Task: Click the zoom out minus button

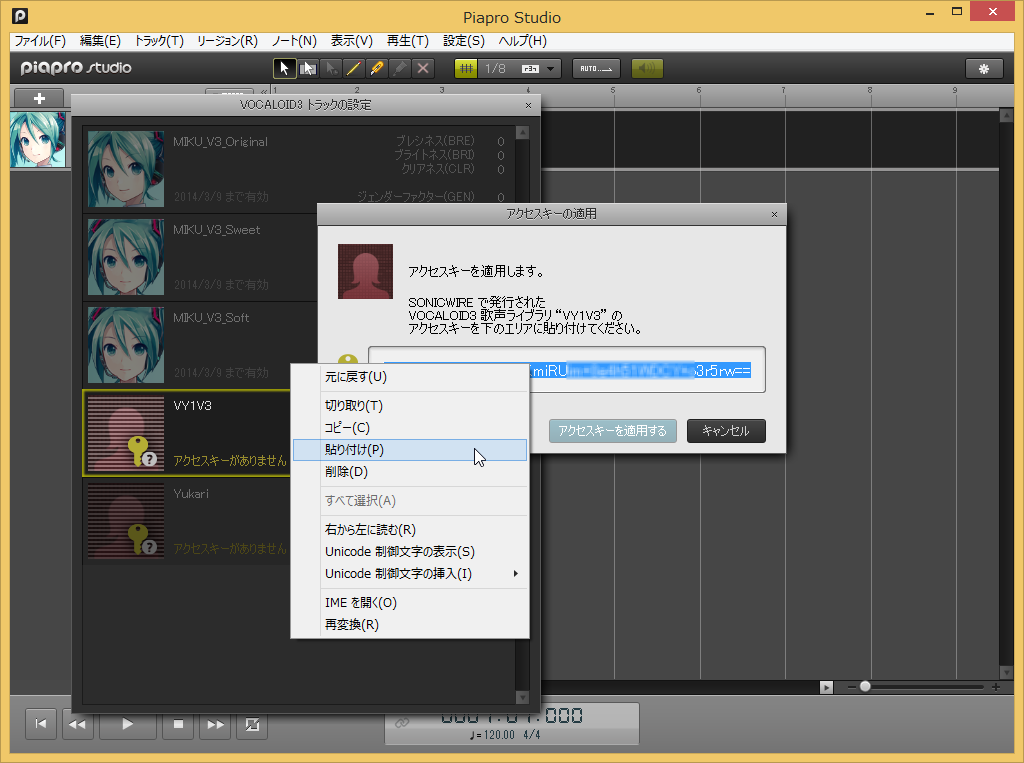Action: (852, 687)
